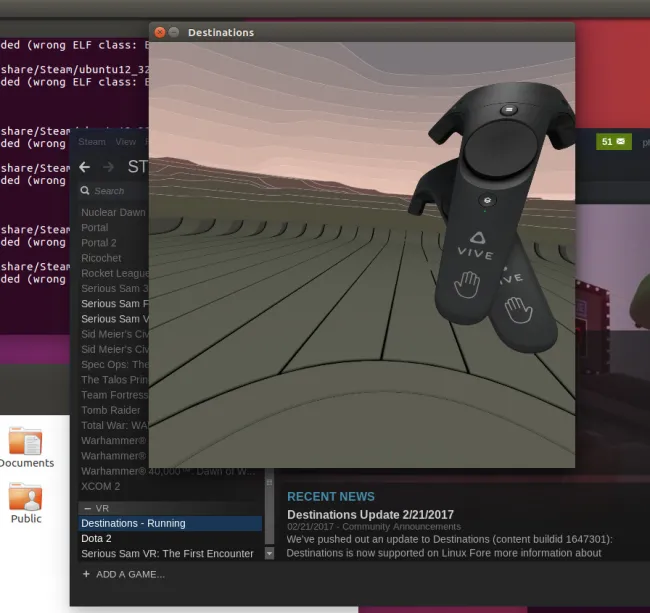The width and height of the screenshot is (650, 613).
Task: Select XCOM 2 in the game list
Action: (x=100, y=486)
